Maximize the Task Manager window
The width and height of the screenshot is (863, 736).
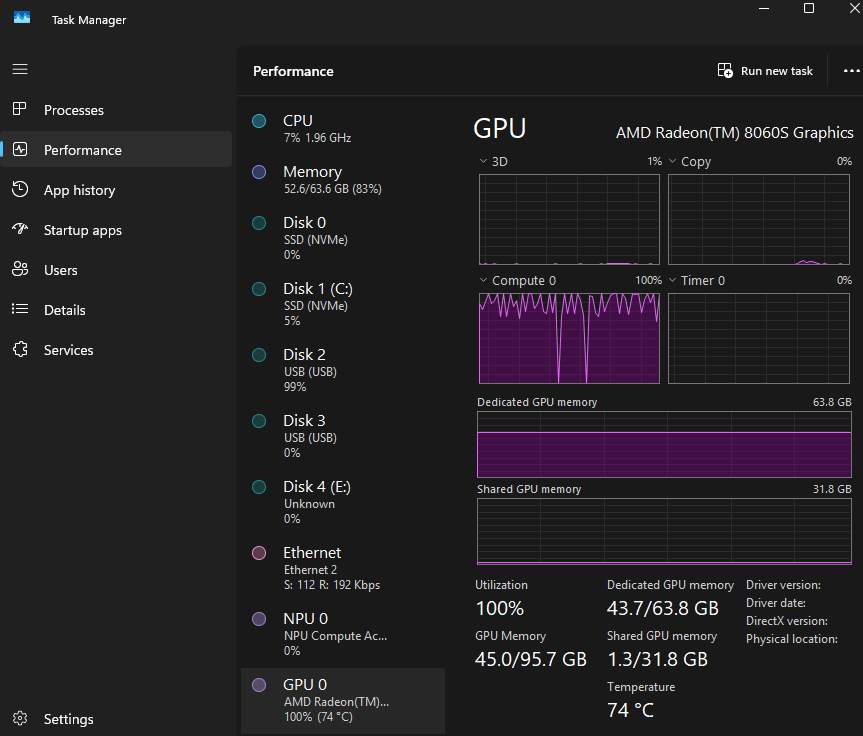point(809,8)
